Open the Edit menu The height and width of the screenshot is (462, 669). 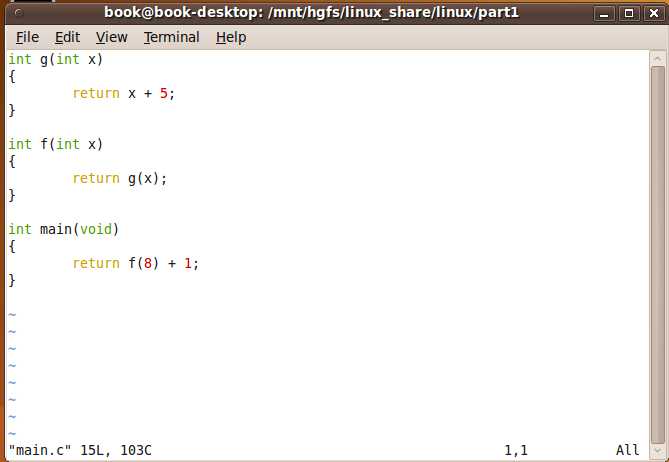pos(67,38)
